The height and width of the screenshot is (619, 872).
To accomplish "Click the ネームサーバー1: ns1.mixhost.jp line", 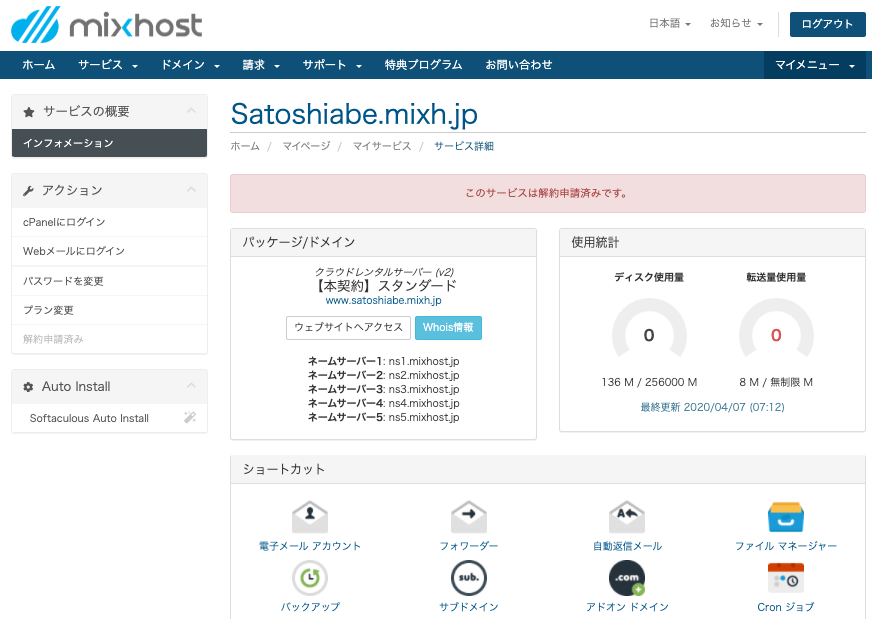I will [383, 362].
